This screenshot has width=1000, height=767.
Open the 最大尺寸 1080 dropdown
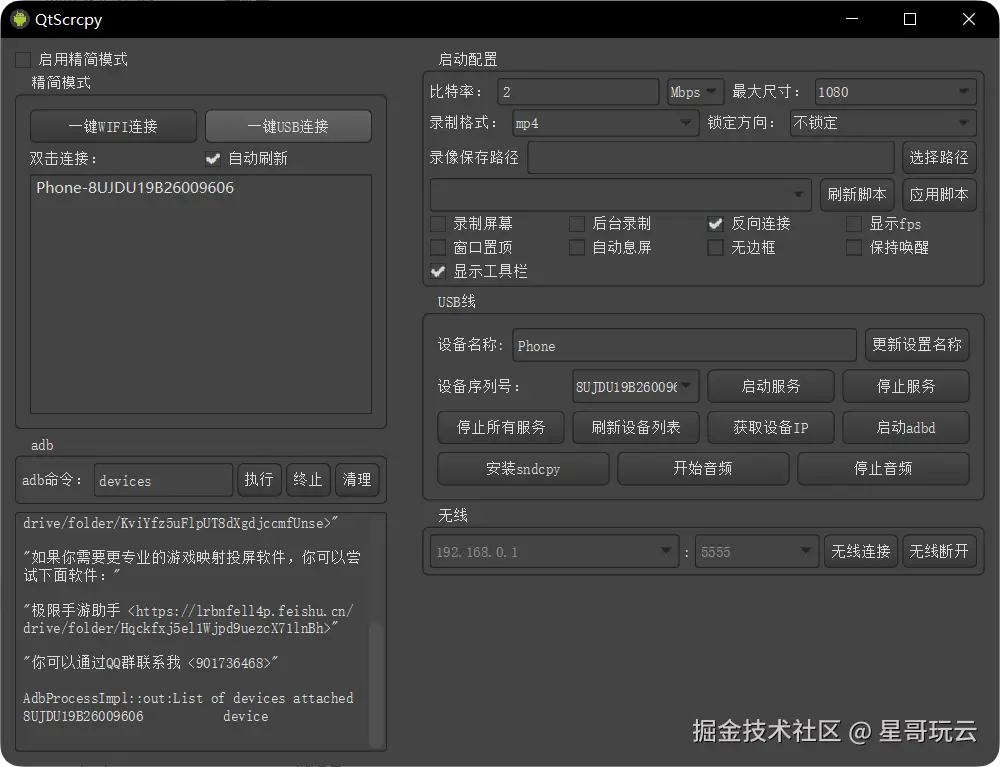pyautogui.click(x=895, y=92)
